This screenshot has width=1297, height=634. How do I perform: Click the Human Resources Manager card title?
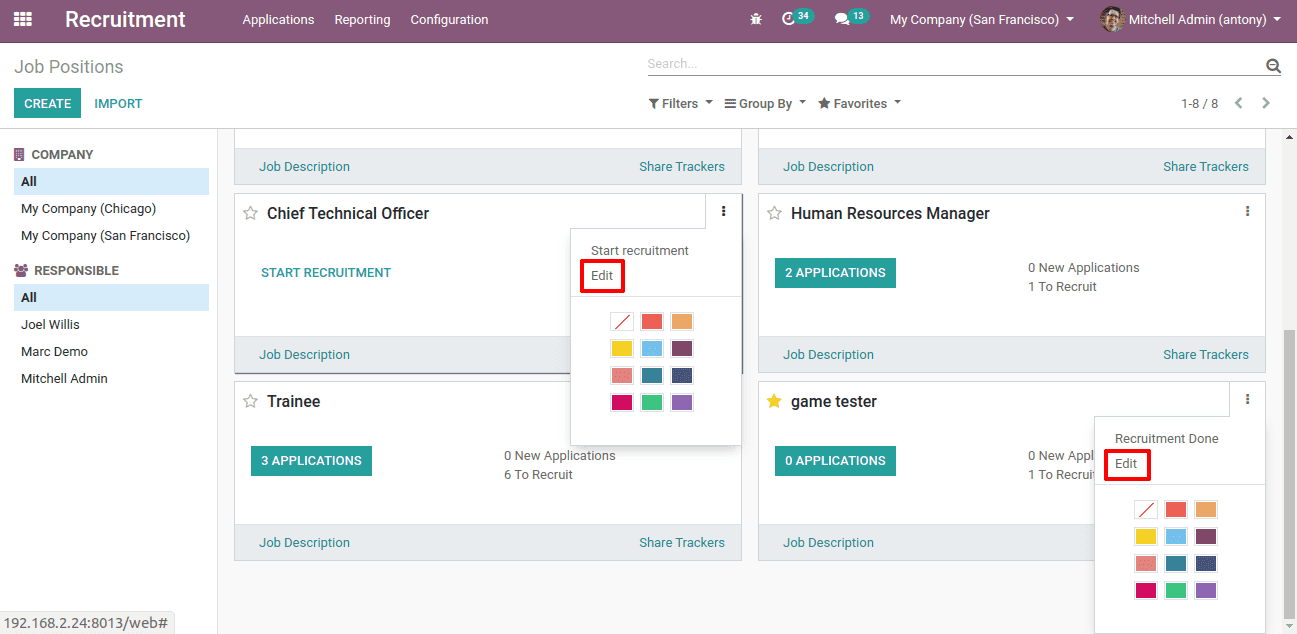890,214
